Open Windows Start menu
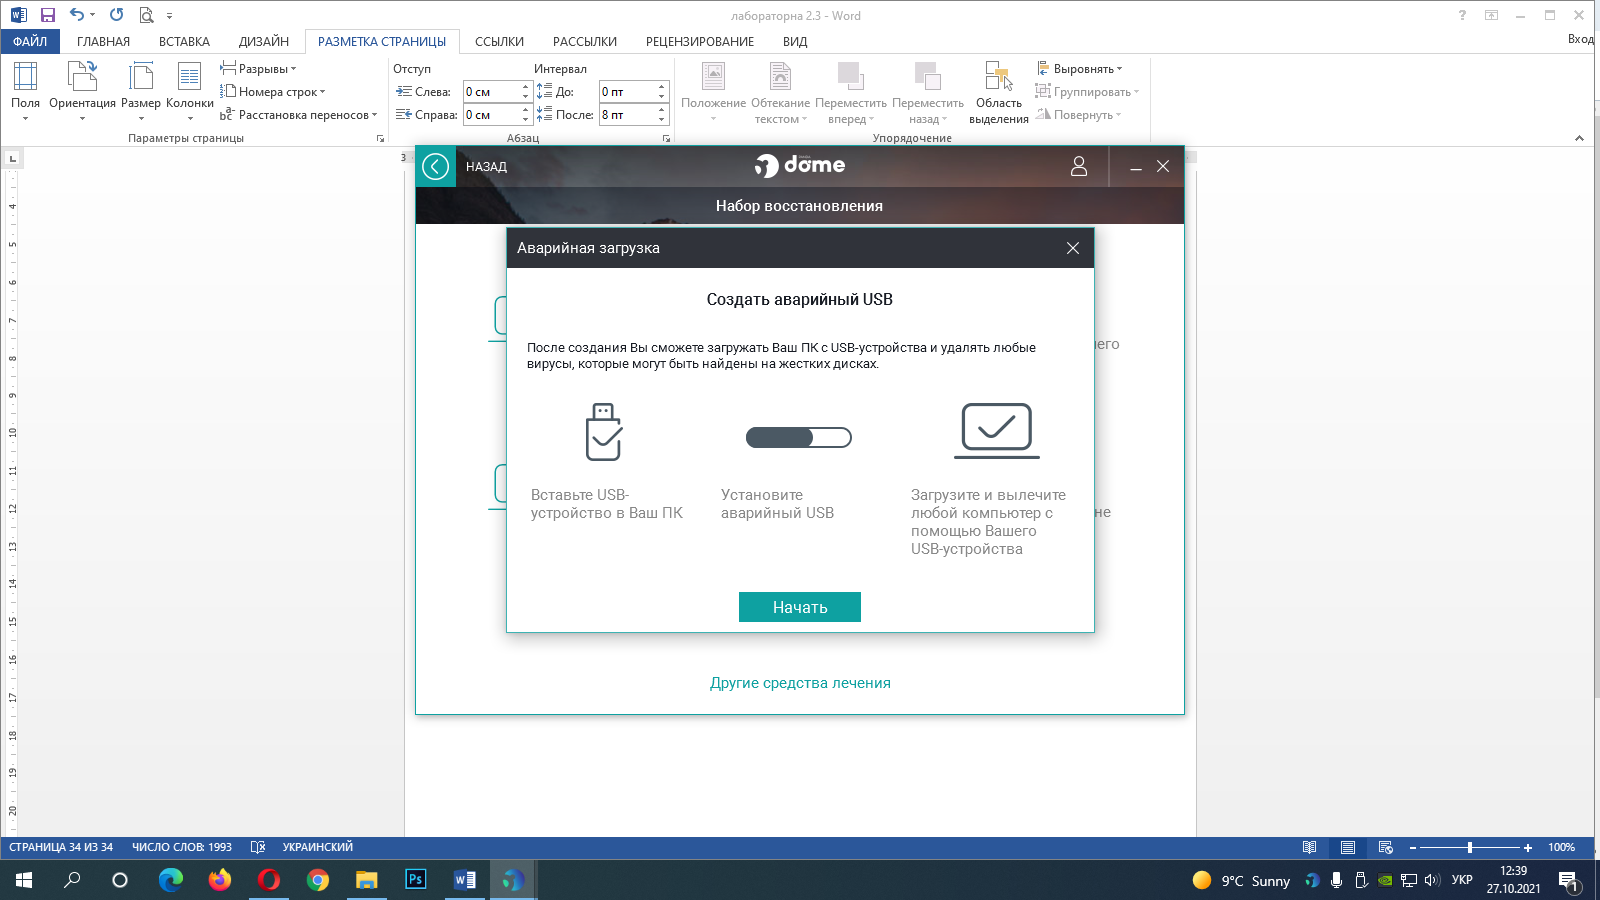The height and width of the screenshot is (900, 1600). pyautogui.click(x=24, y=880)
